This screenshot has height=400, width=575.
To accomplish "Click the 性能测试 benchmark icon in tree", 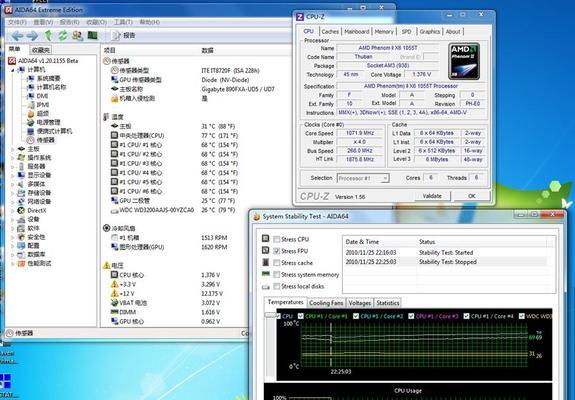I will point(21,263).
